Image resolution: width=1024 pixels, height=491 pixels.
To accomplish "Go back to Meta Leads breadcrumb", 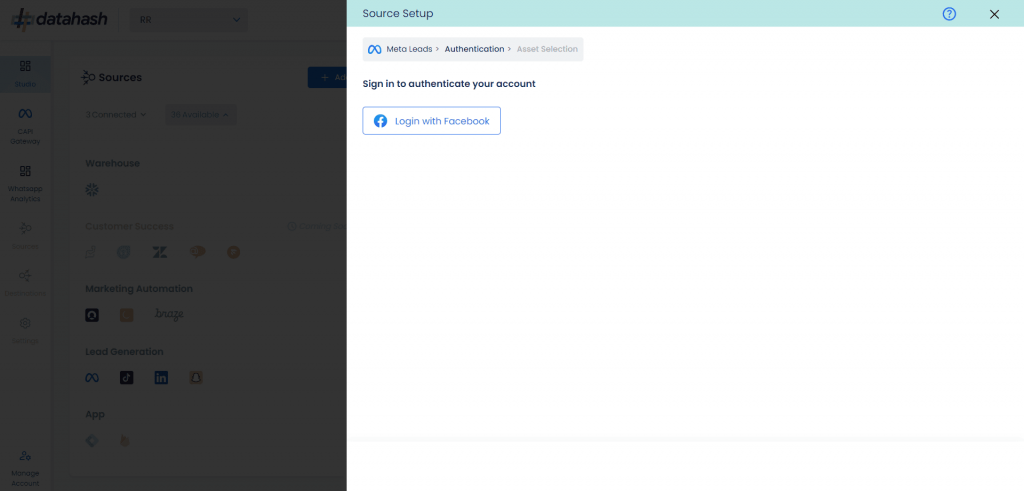I will (x=408, y=49).
